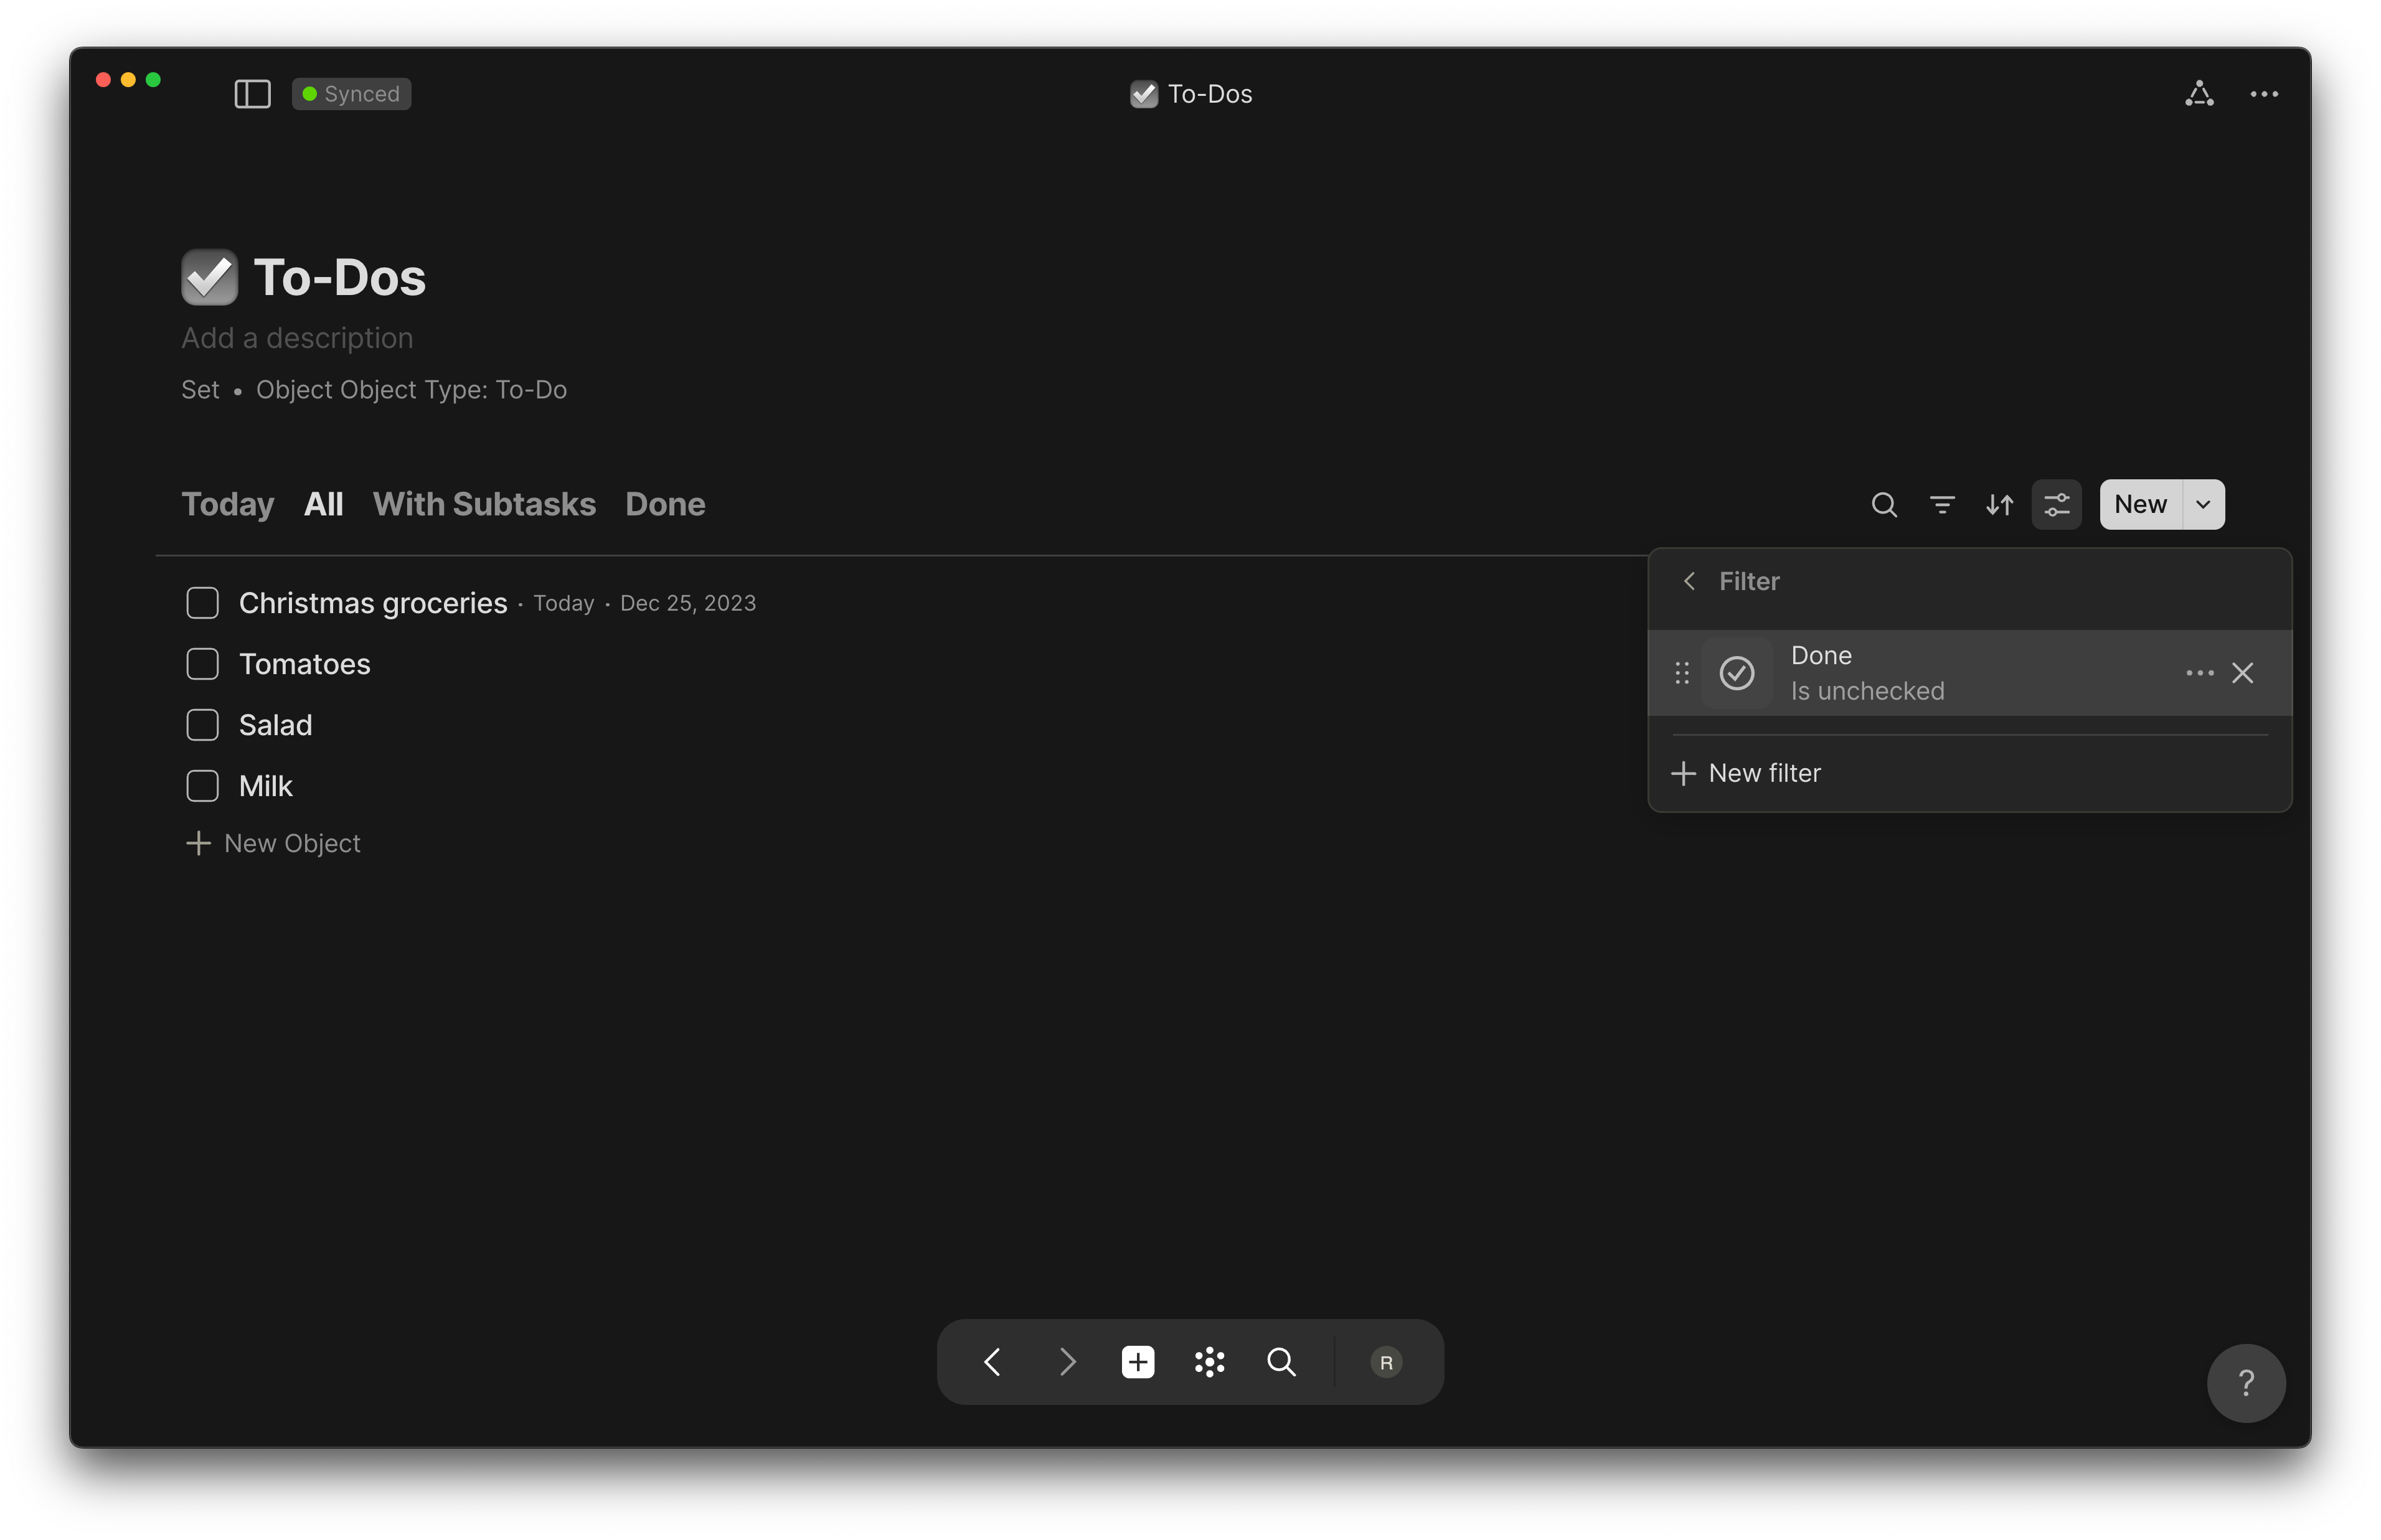Select the plus icon in bottom navigation
This screenshot has width=2381, height=1540.
coord(1138,1361)
